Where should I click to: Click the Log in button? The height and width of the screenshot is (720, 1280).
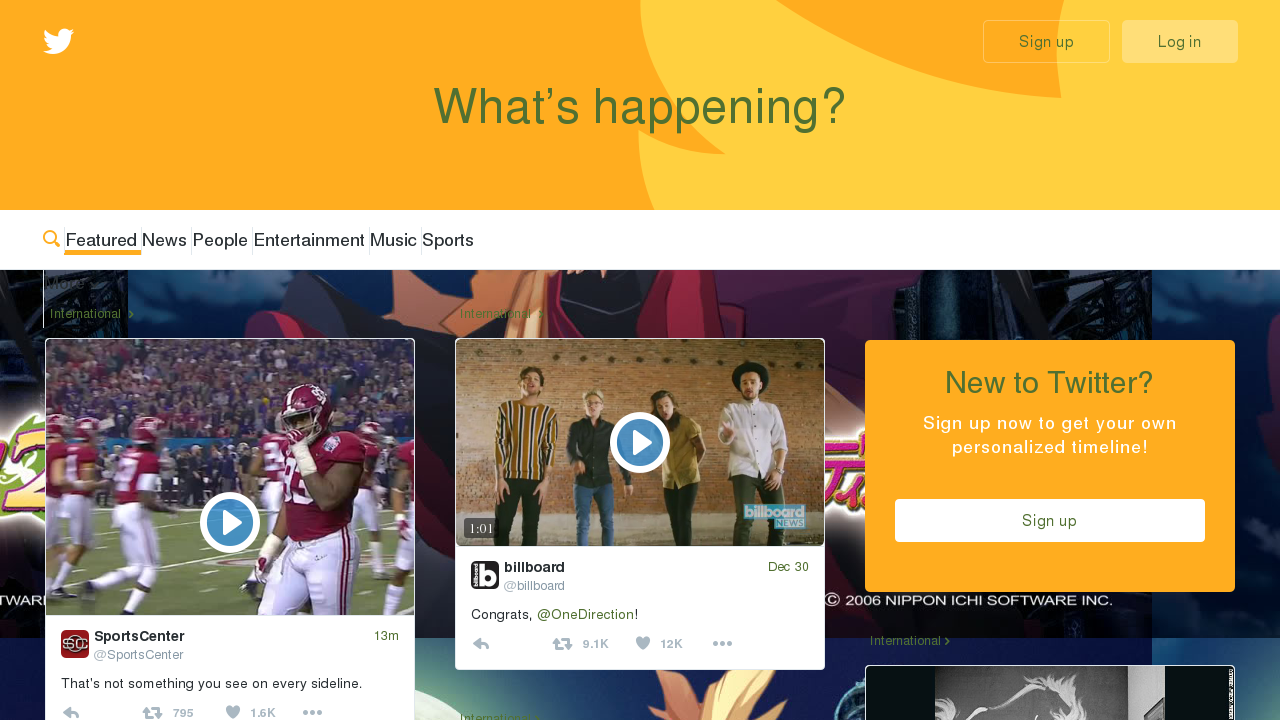(x=1180, y=42)
